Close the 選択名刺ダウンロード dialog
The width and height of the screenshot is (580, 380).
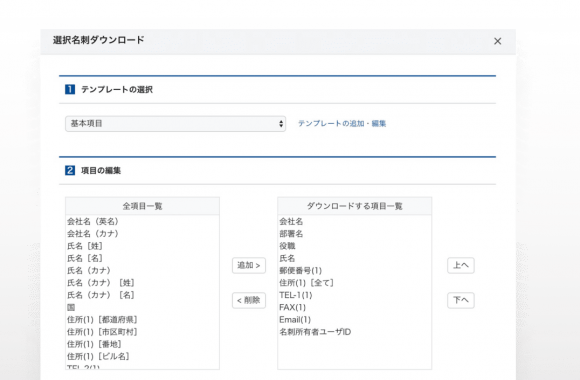498,41
